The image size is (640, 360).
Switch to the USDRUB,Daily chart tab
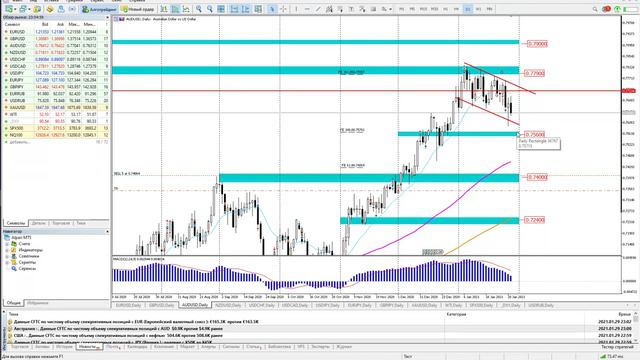tap(541, 305)
